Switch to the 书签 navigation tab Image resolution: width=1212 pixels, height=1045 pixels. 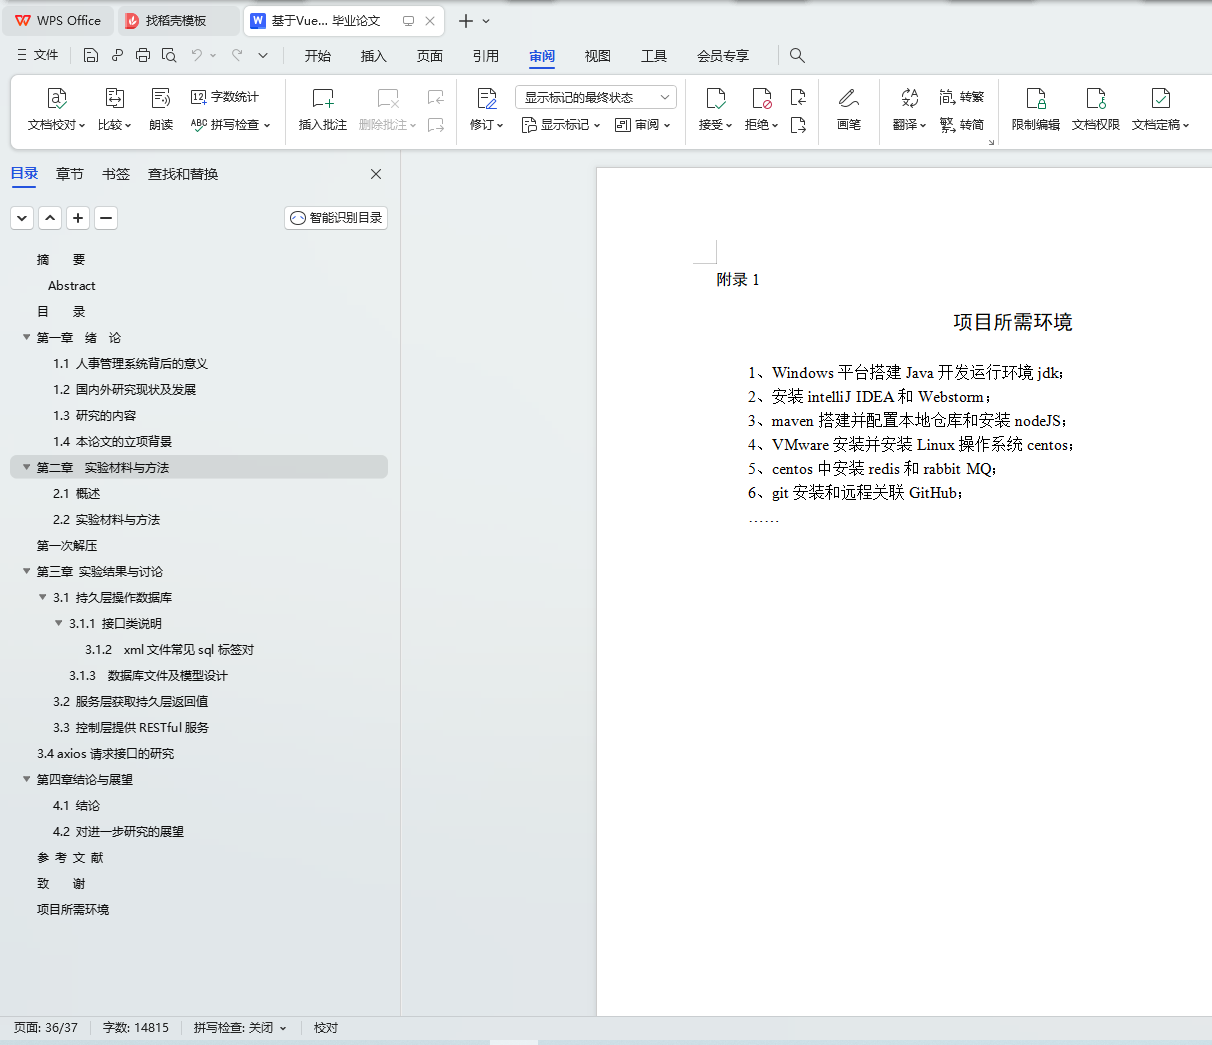coord(116,174)
